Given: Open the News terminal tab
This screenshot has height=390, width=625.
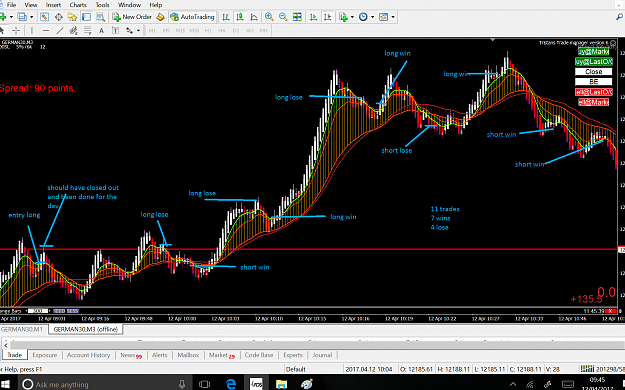Looking at the screenshot, I should 131,355.
